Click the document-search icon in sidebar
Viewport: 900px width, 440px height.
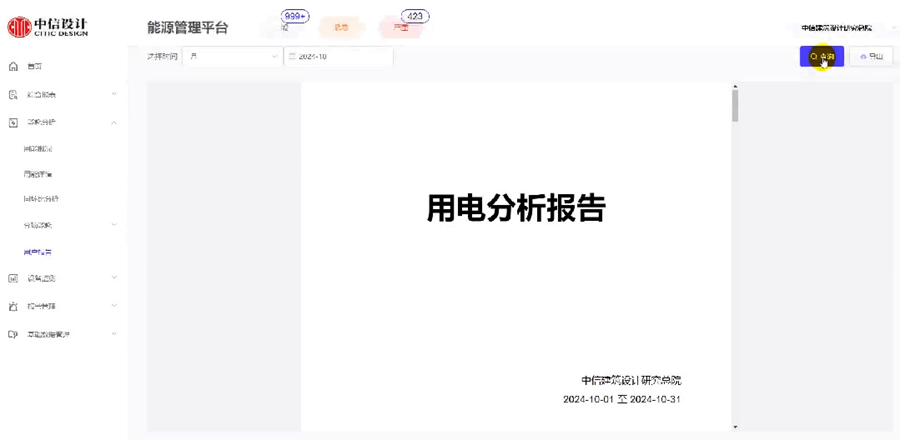tap(14, 94)
